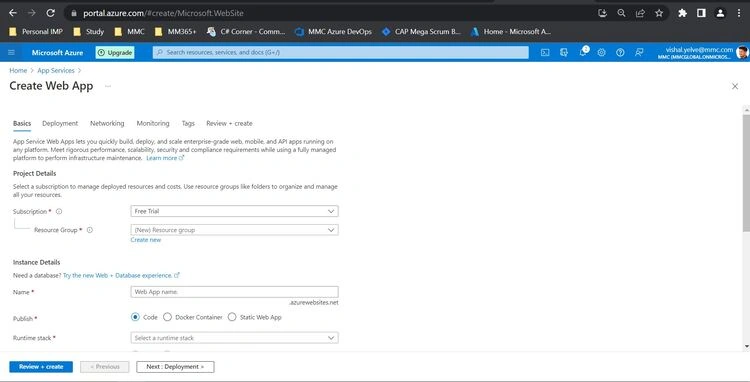Click the Azure search resources box
Viewport: 750px width, 382px height.
coord(341,53)
